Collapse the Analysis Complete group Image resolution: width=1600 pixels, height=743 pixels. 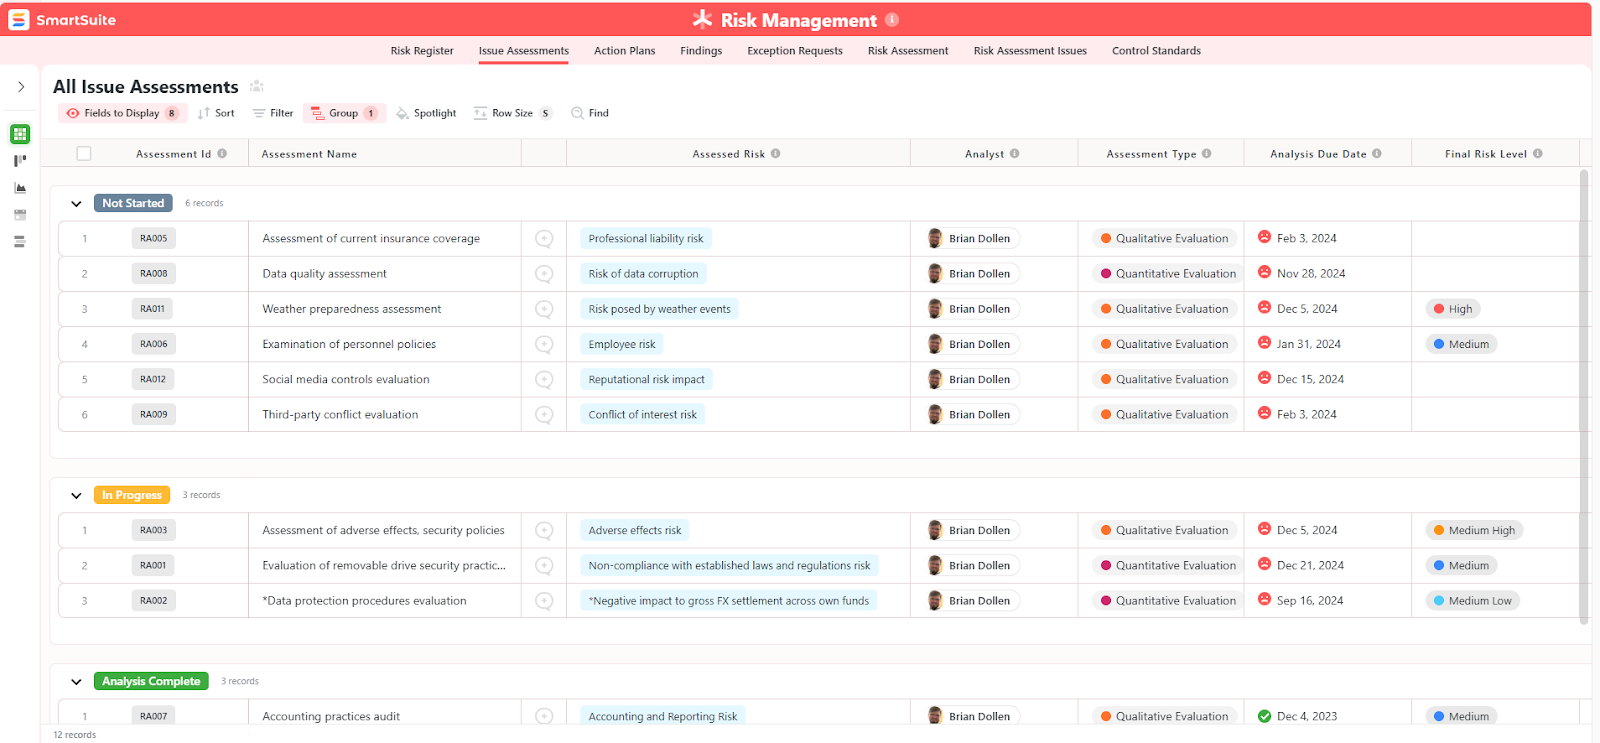(76, 682)
